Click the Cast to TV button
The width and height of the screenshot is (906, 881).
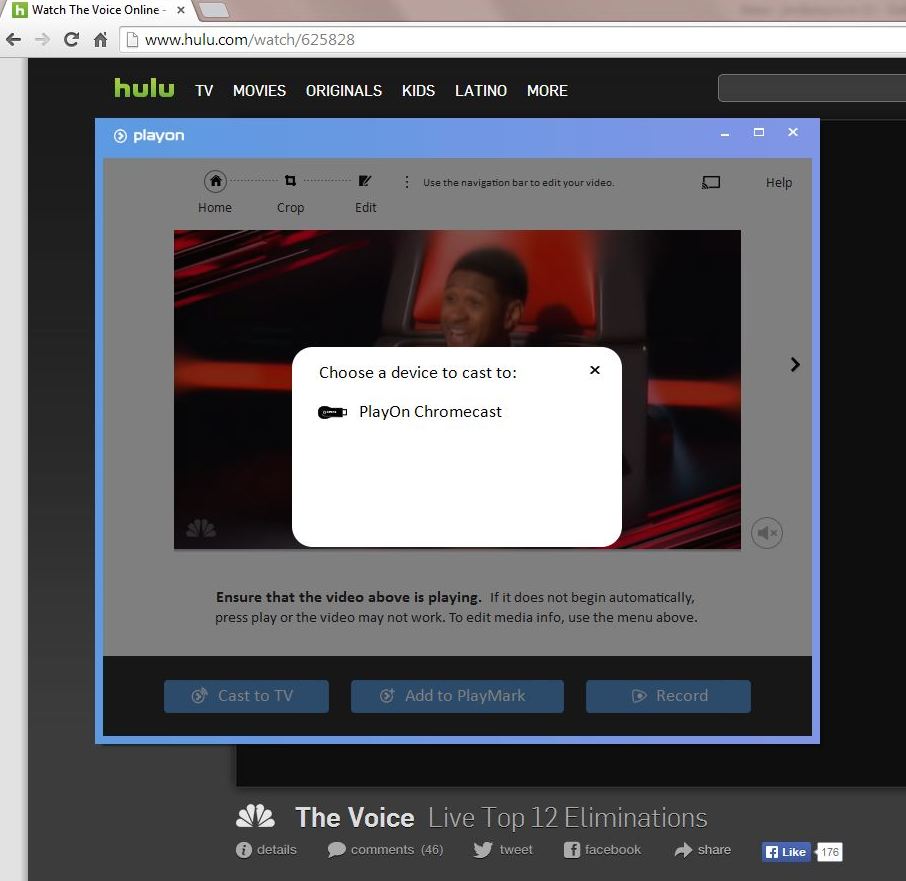[246, 696]
